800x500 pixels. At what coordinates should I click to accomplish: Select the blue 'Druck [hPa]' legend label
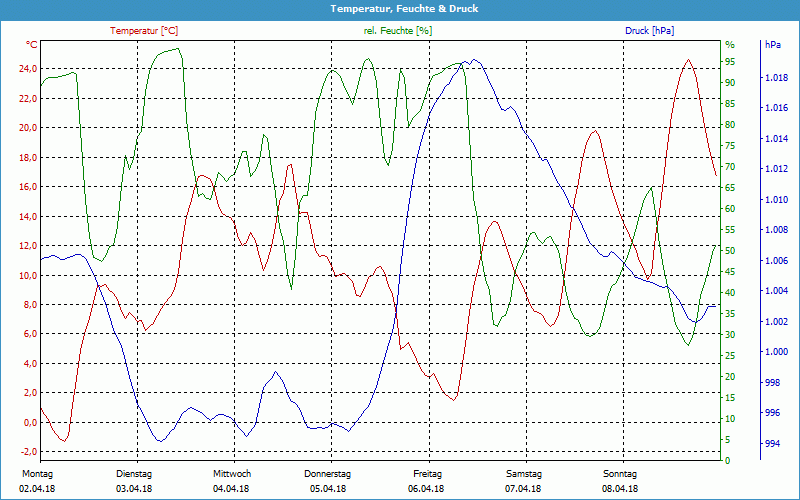coord(649,31)
